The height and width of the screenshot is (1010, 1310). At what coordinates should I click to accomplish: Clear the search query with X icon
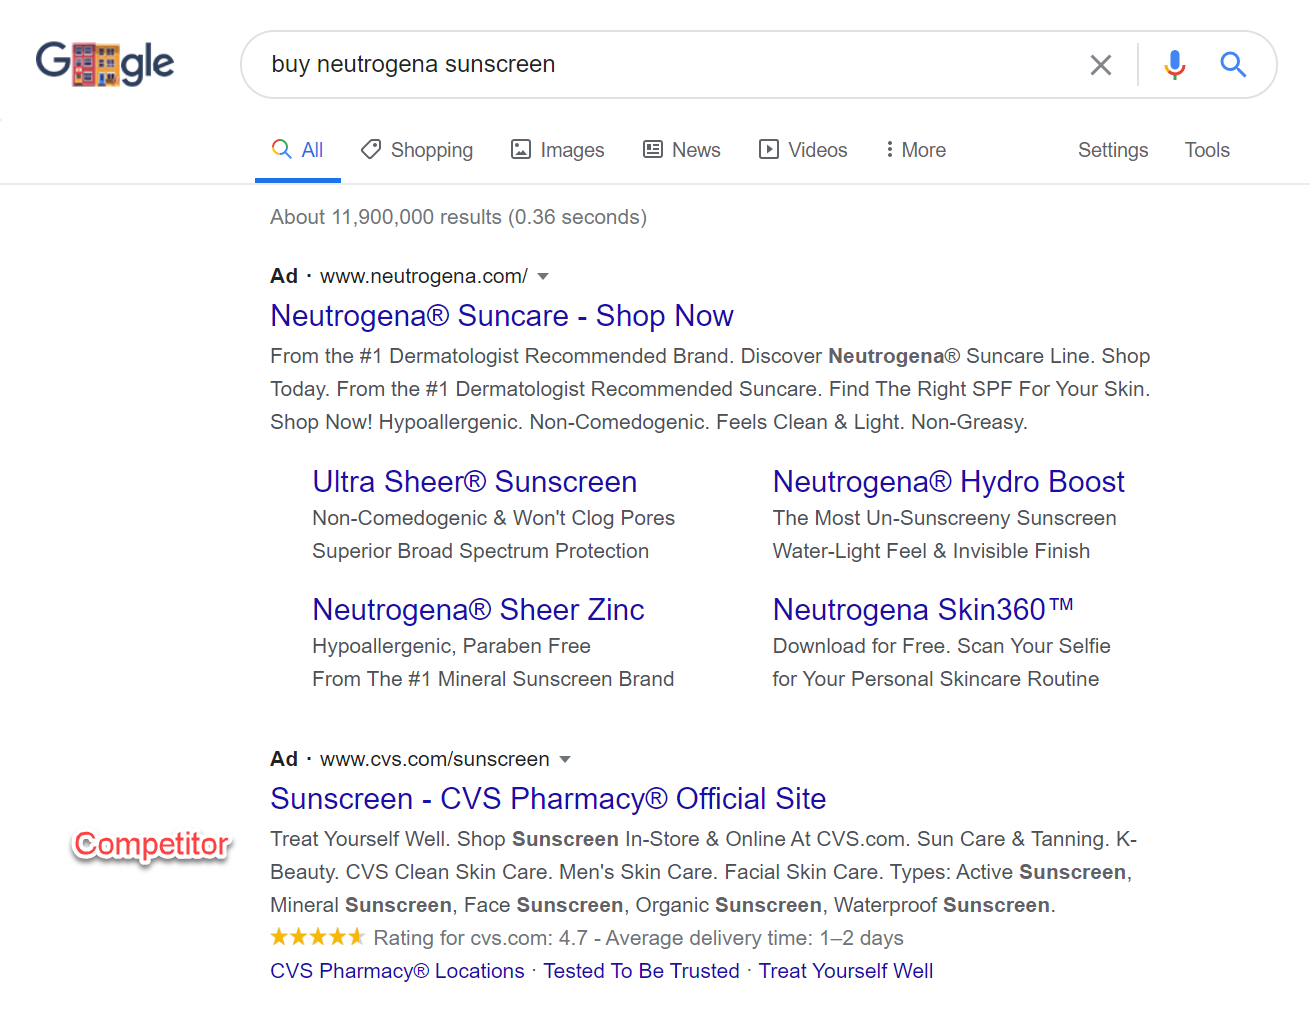point(1101,65)
